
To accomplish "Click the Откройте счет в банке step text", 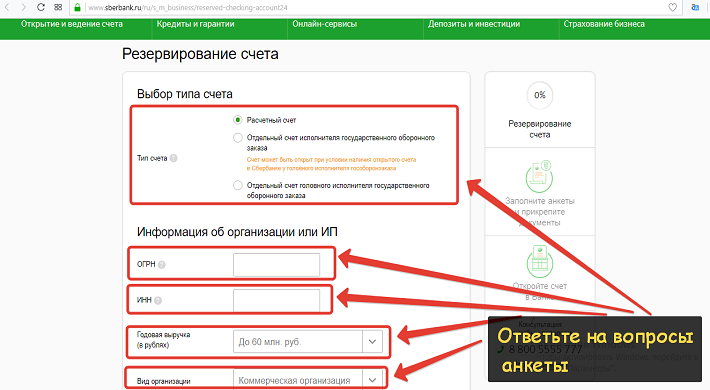I will (540, 292).
